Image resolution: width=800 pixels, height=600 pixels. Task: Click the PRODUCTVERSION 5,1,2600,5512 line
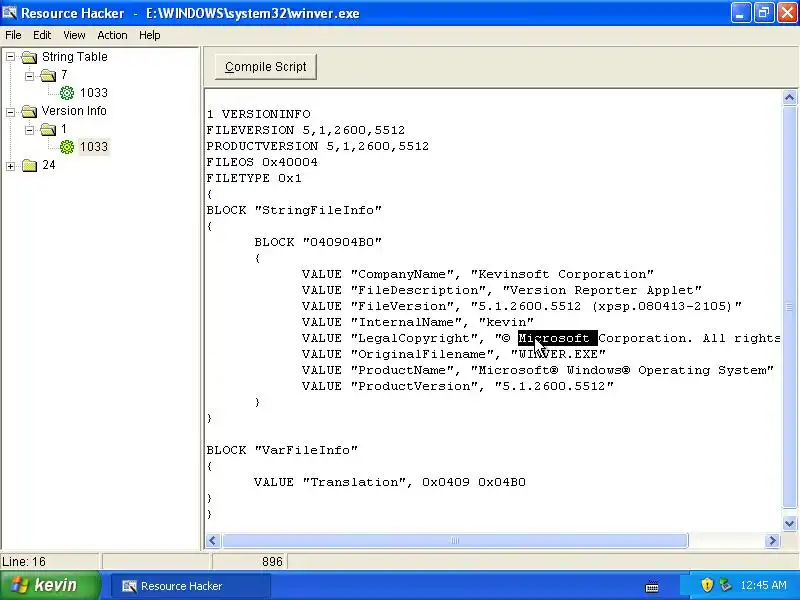tap(317, 146)
